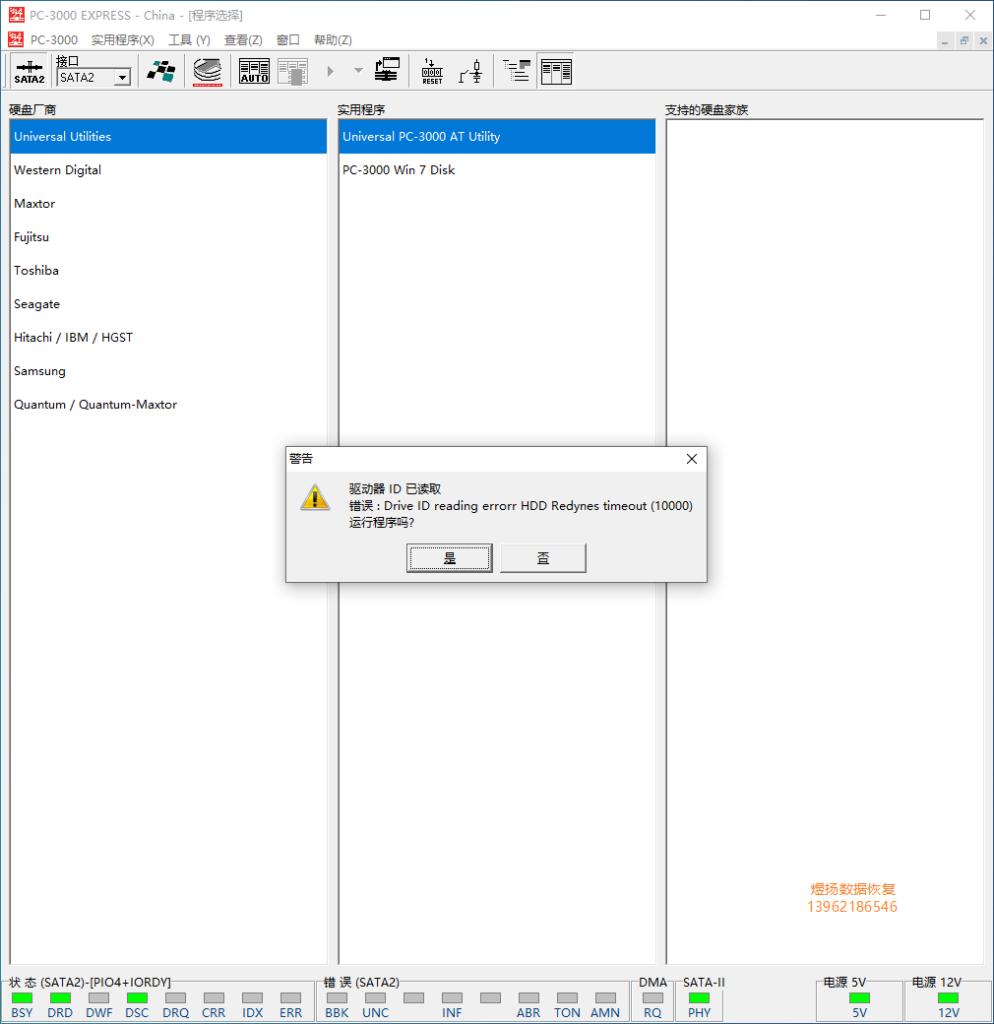Screen dimensions: 994x1024
Task: Click the DRD status indicator
Action: [x=60, y=998]
